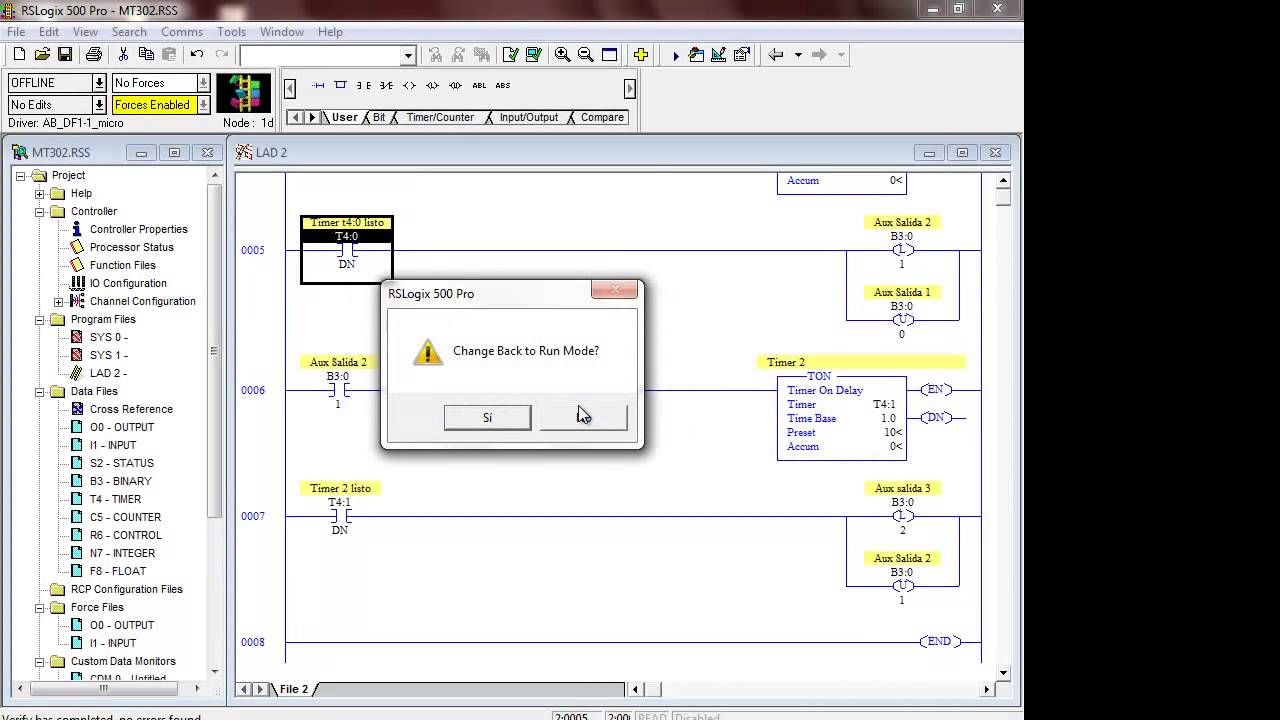Click the Zoom Out magnifier icon
Viewport: 1280px width, 720px height.
coord(586,55)
